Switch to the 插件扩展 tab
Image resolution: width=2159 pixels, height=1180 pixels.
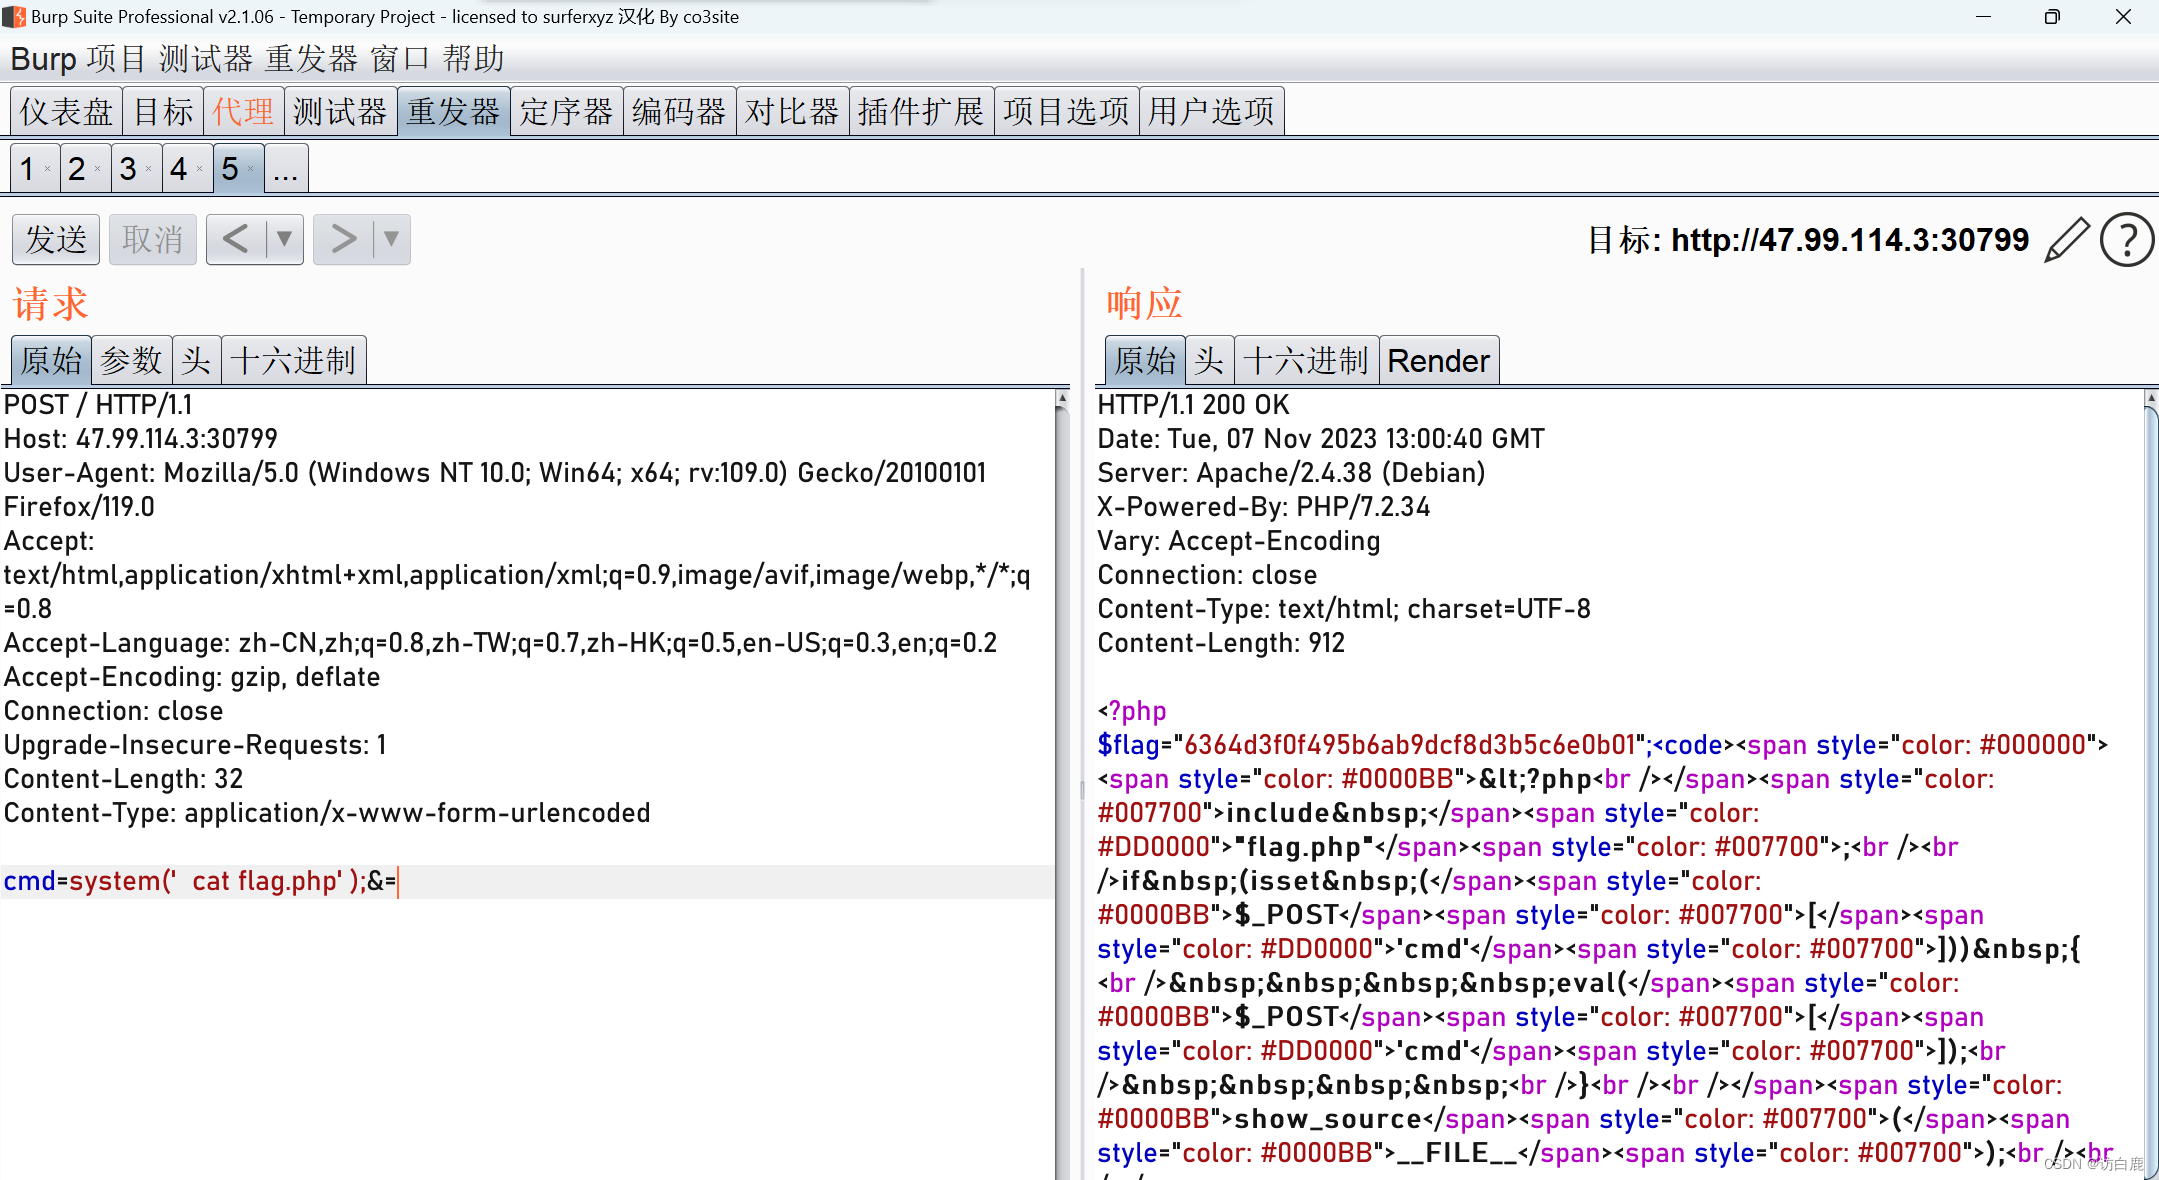tap(921, 111)
